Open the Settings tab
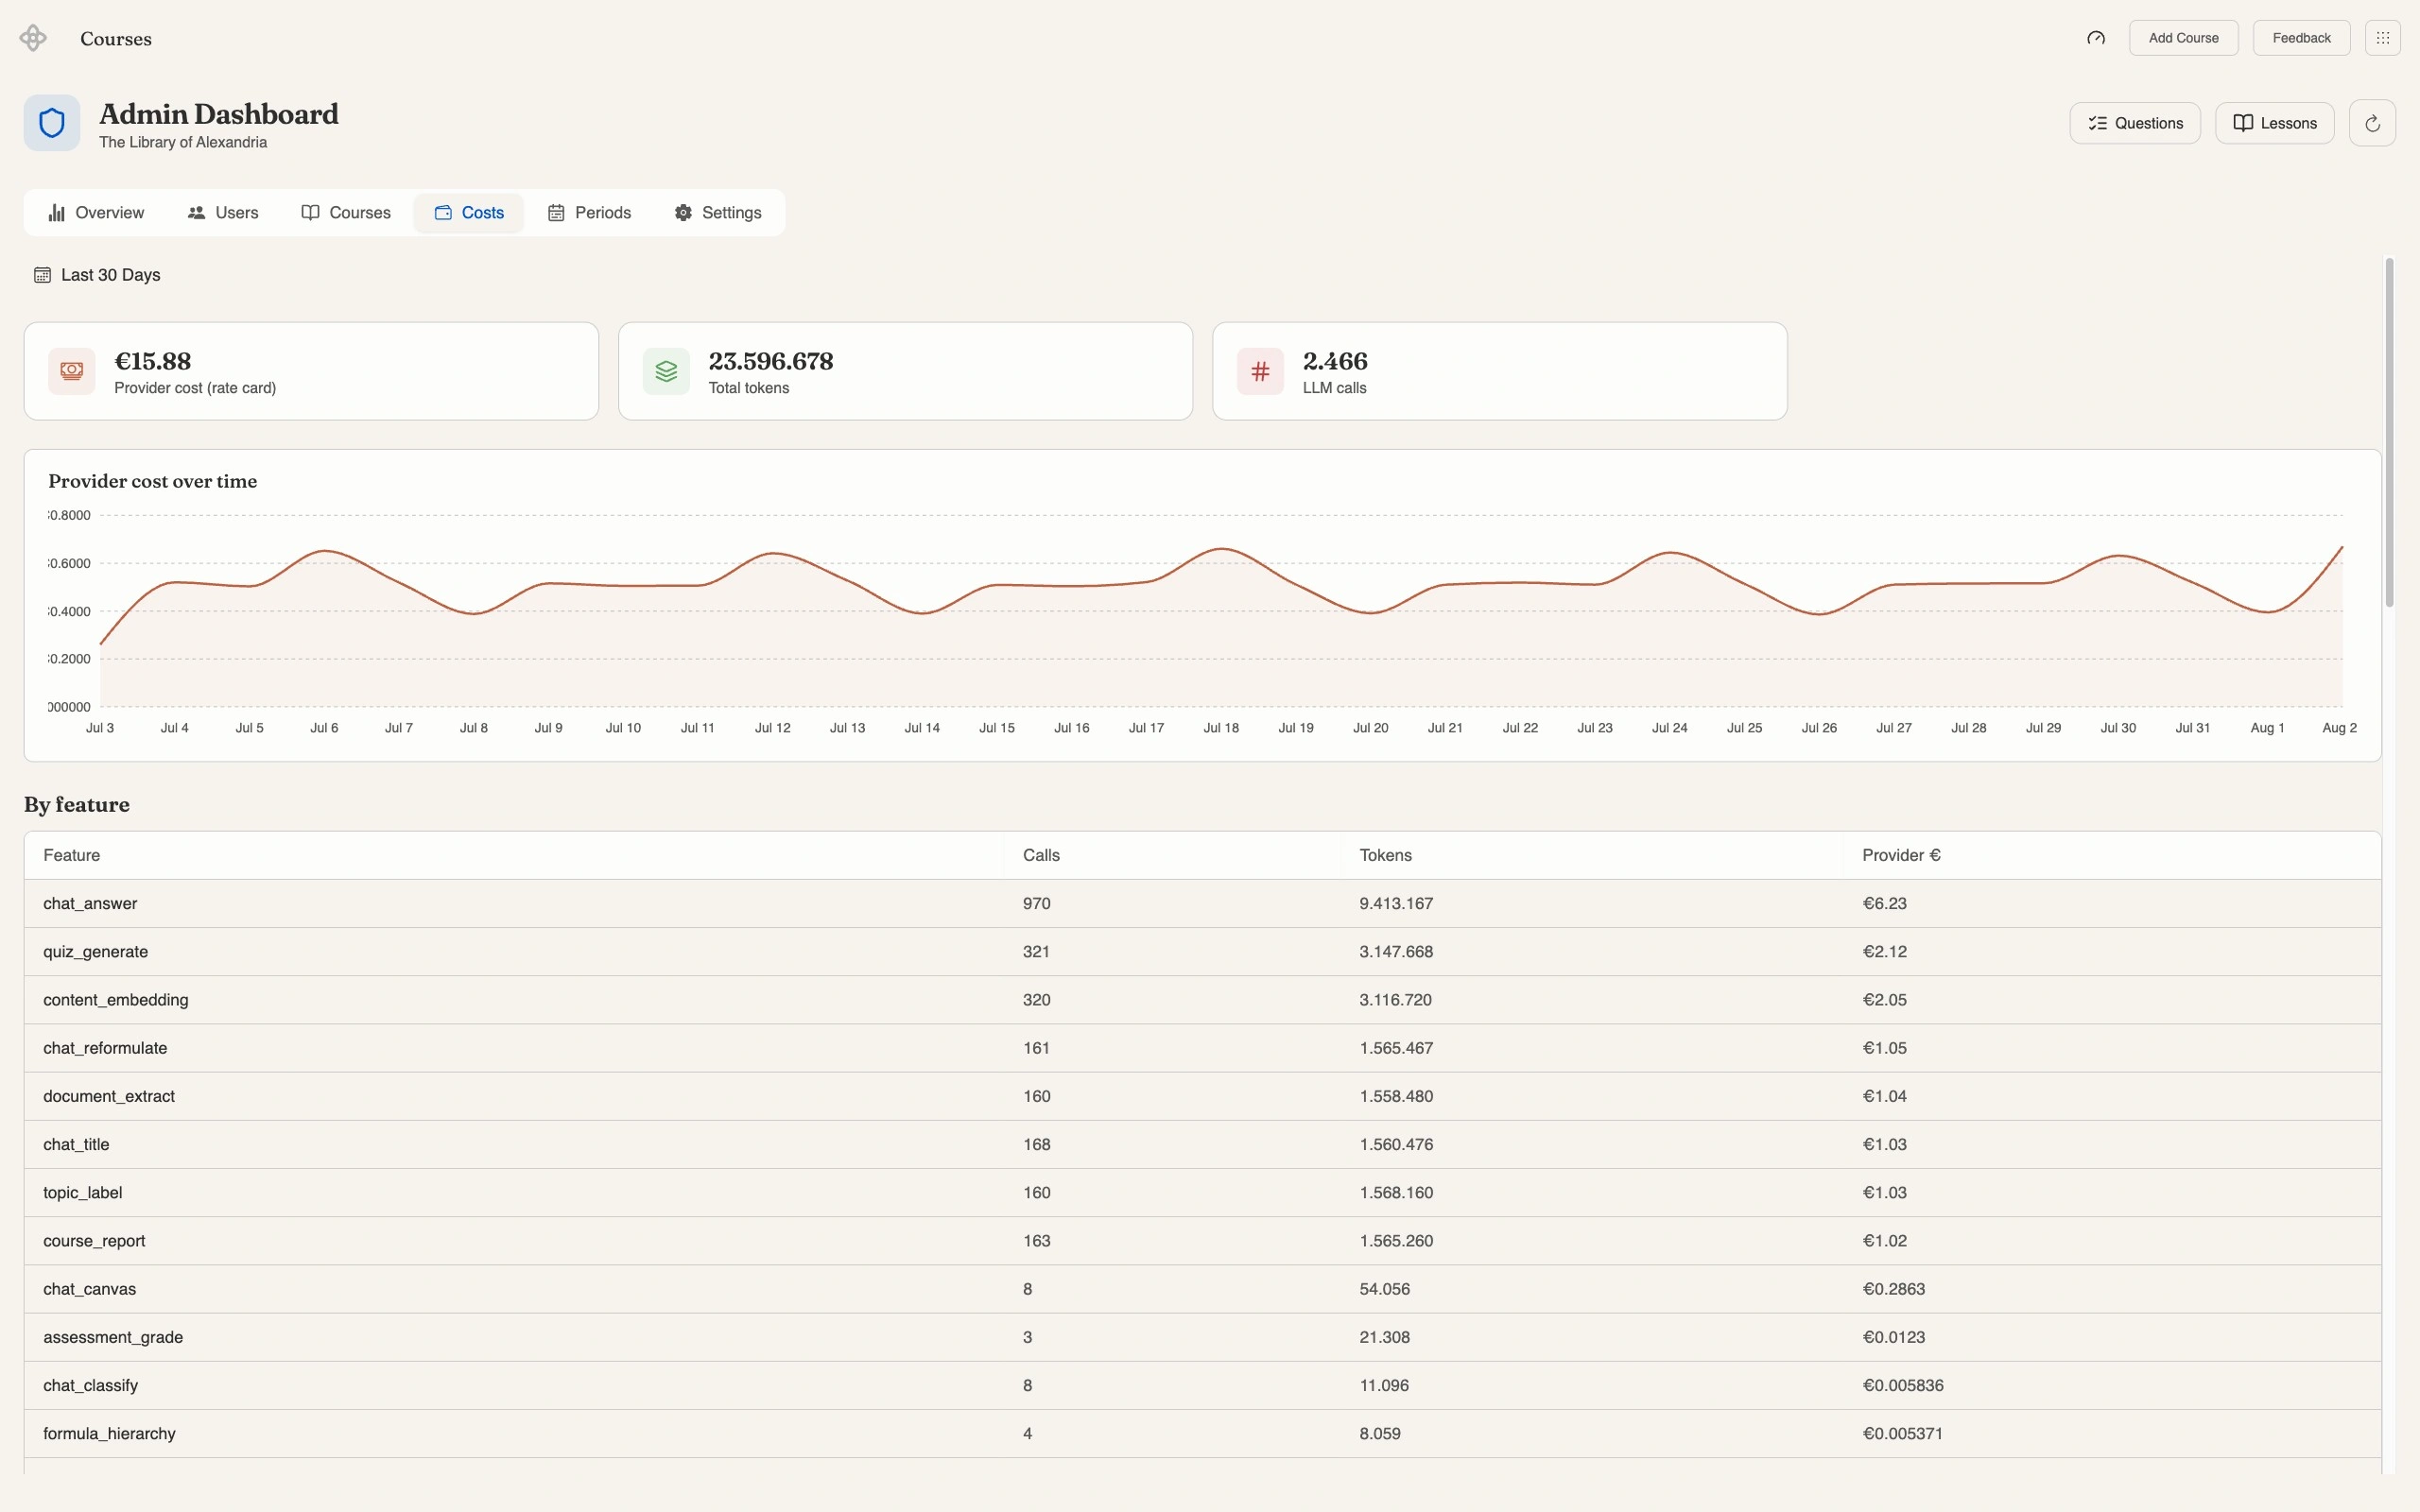The image size is (2420, 1512). click(718, 213)
